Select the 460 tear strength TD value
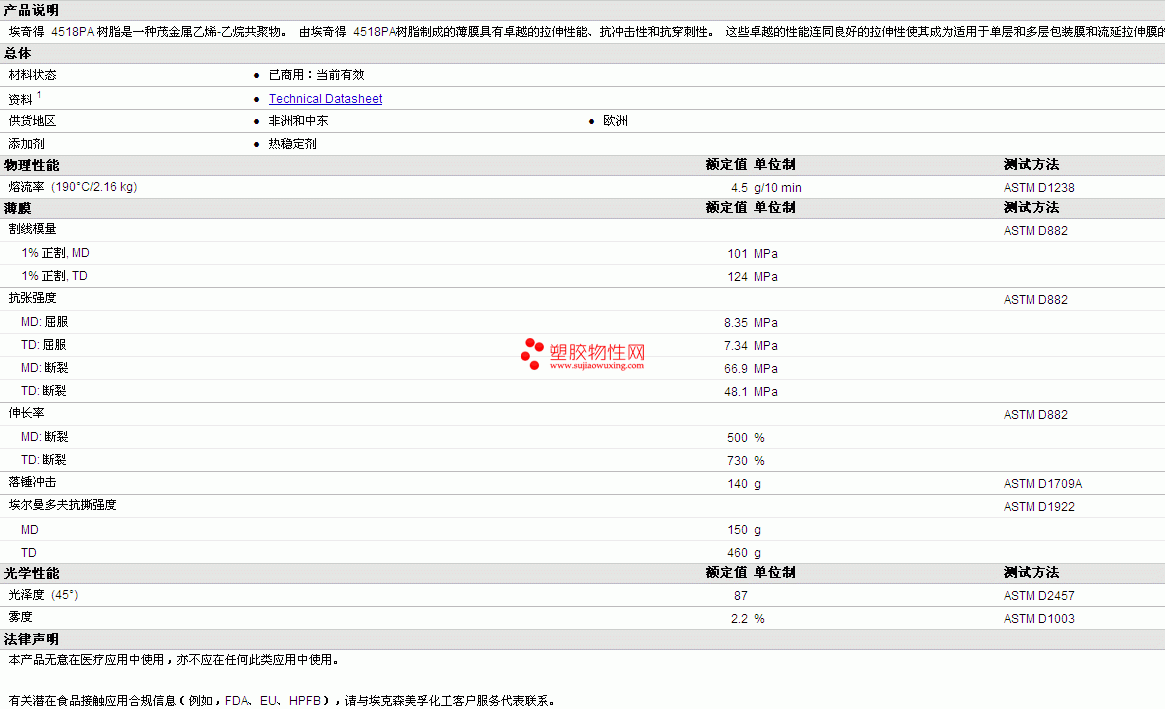 [x=737, y=553]
